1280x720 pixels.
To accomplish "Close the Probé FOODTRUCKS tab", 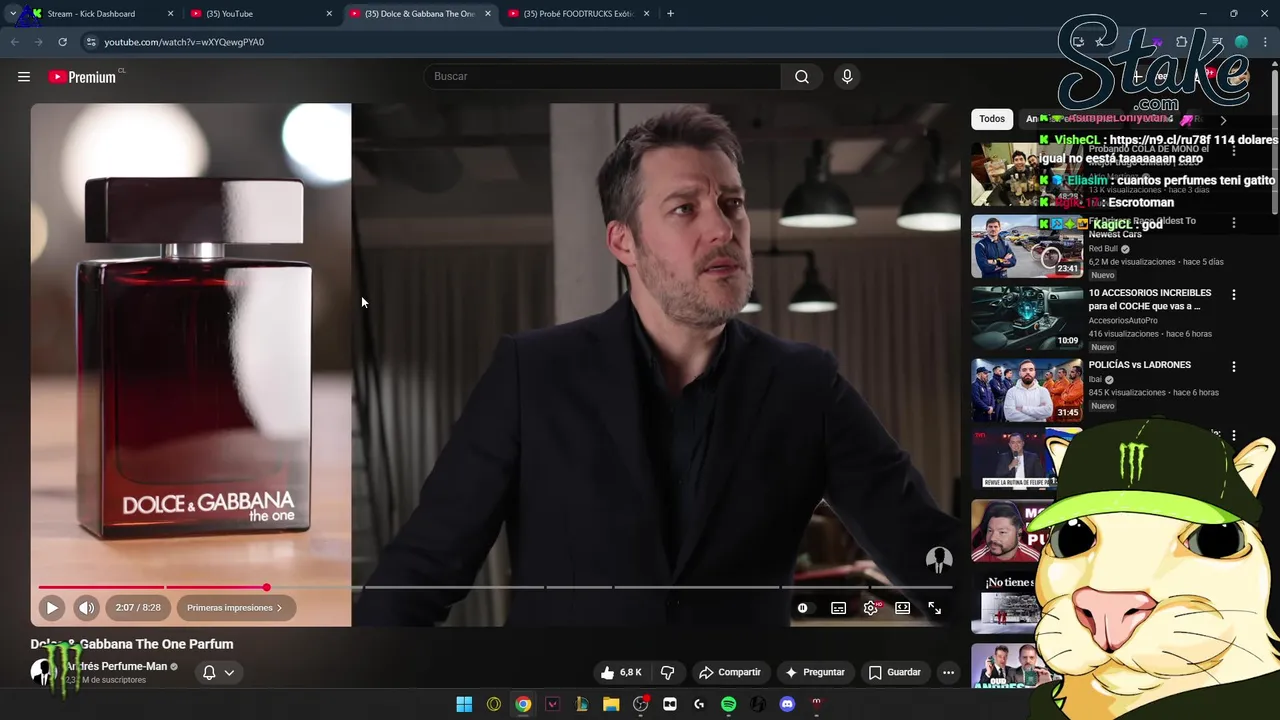I will tap(646, 14).
